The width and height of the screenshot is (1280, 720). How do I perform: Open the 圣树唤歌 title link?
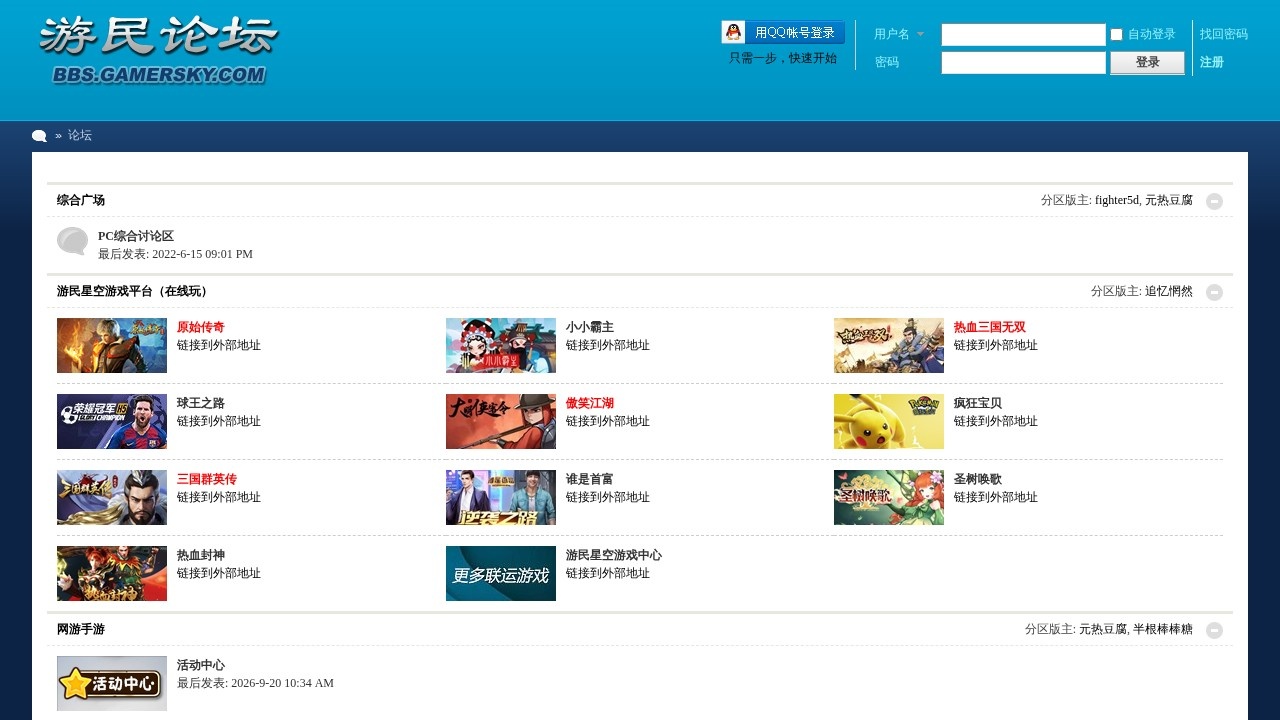(978, 479)
